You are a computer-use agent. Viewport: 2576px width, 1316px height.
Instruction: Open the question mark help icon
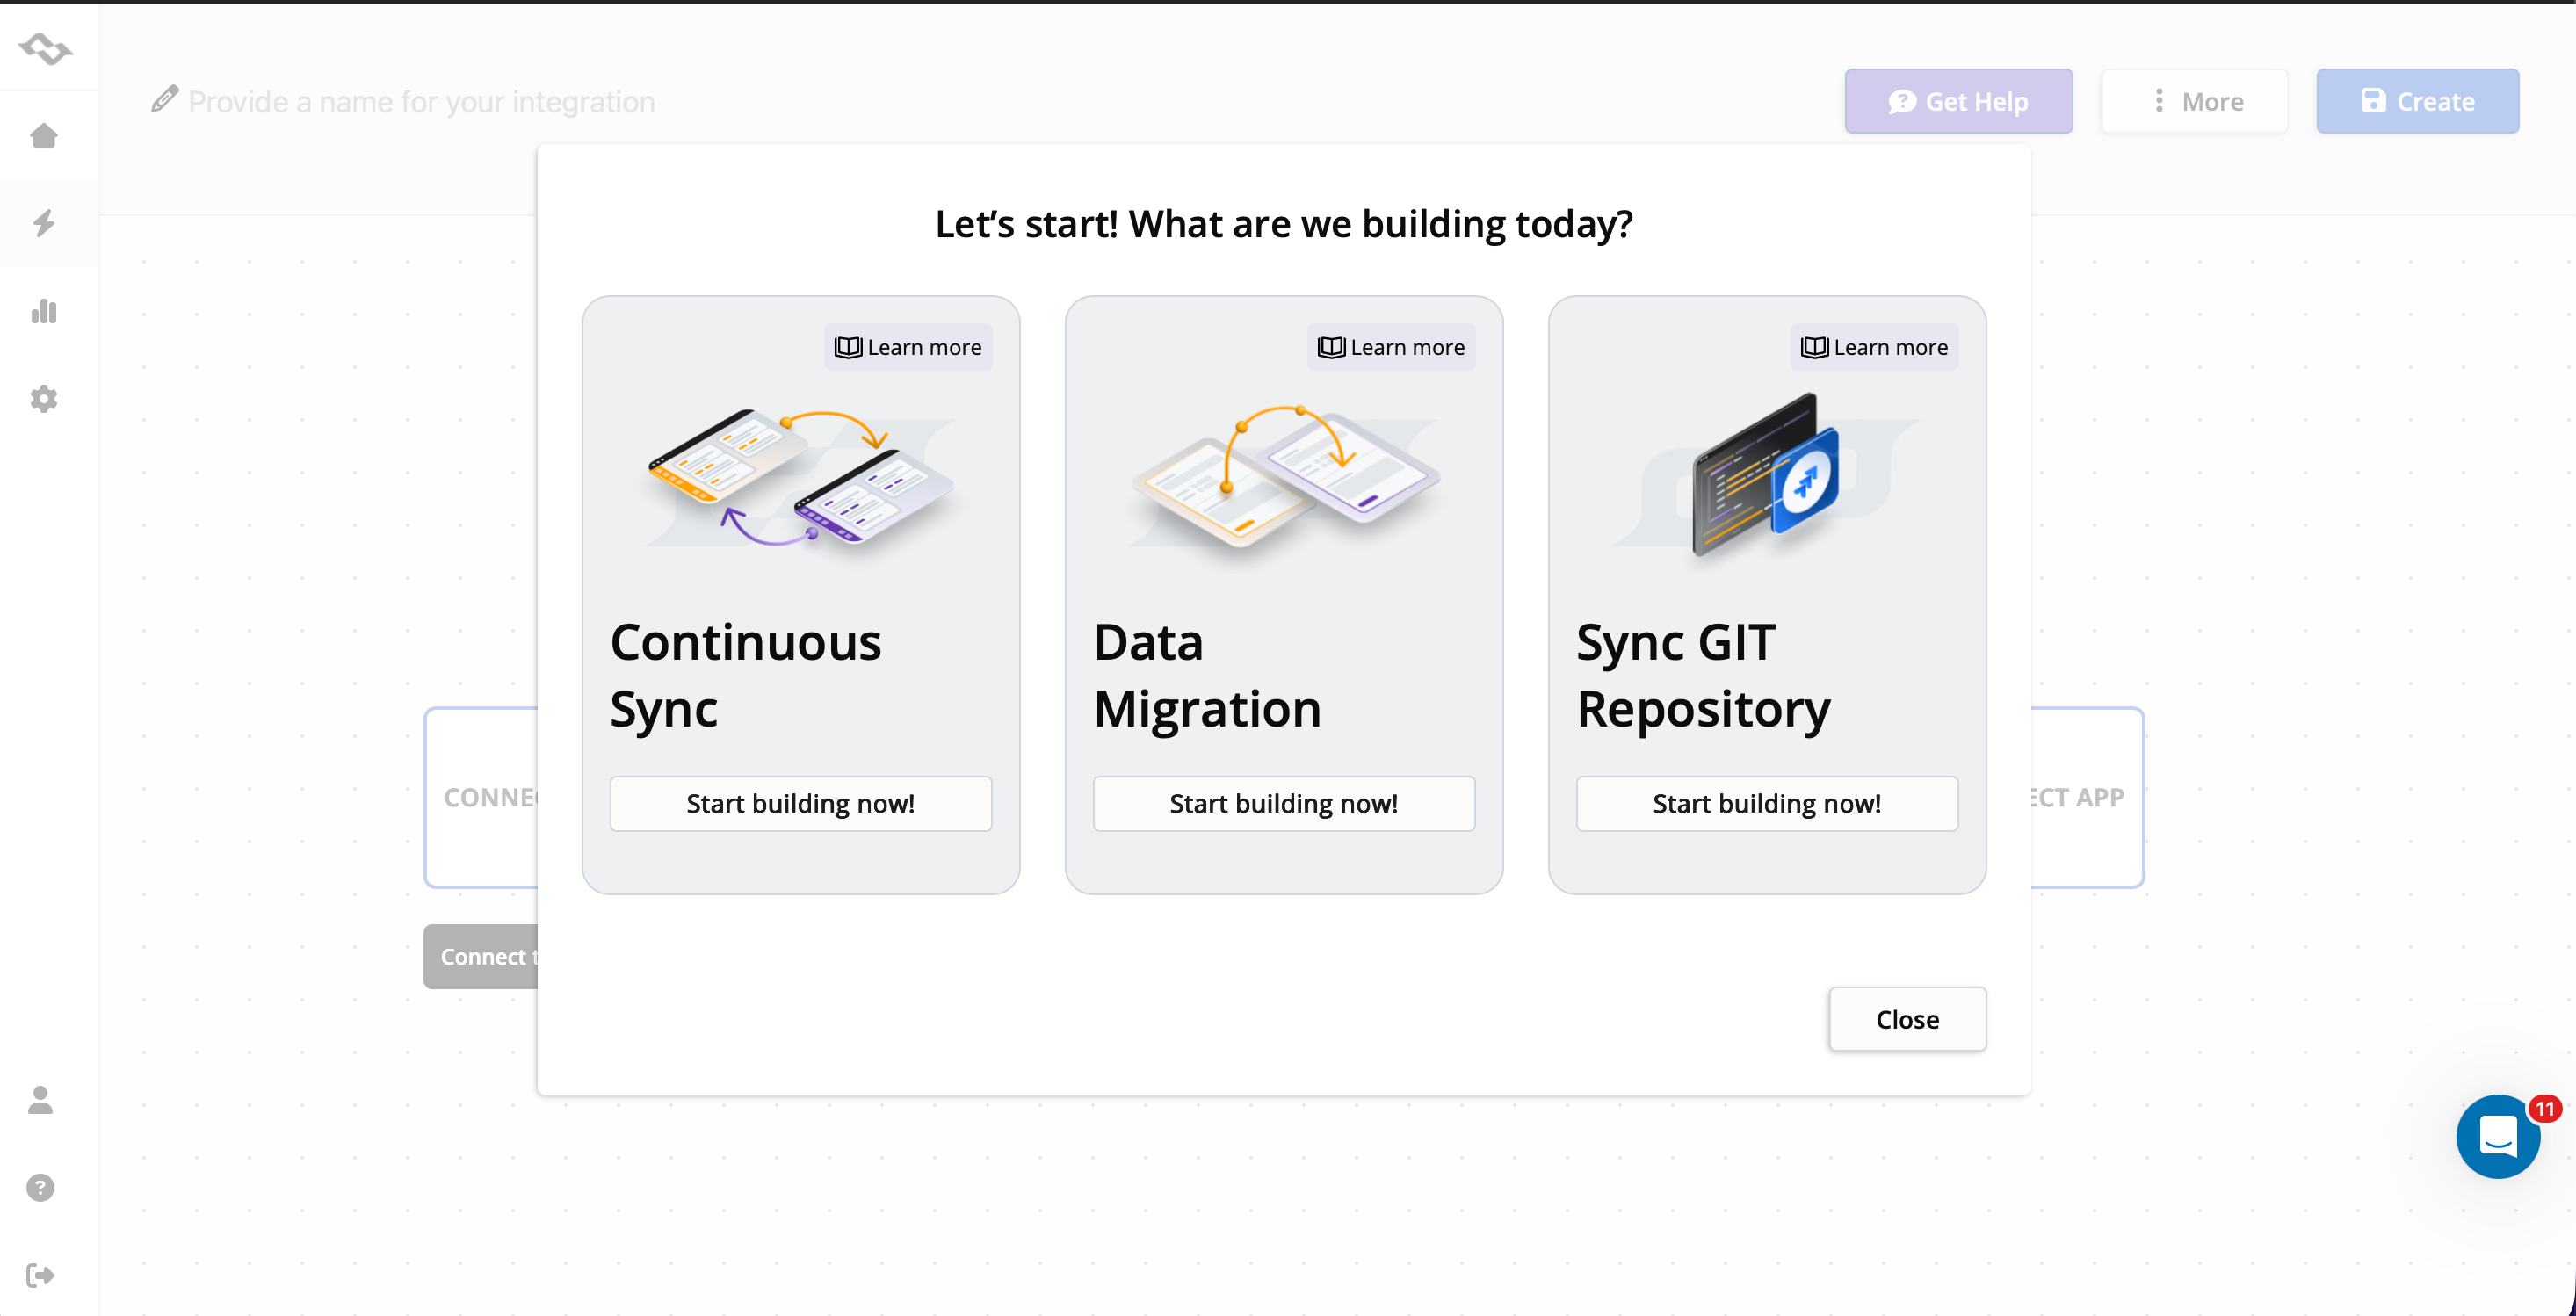(41, 1188)
